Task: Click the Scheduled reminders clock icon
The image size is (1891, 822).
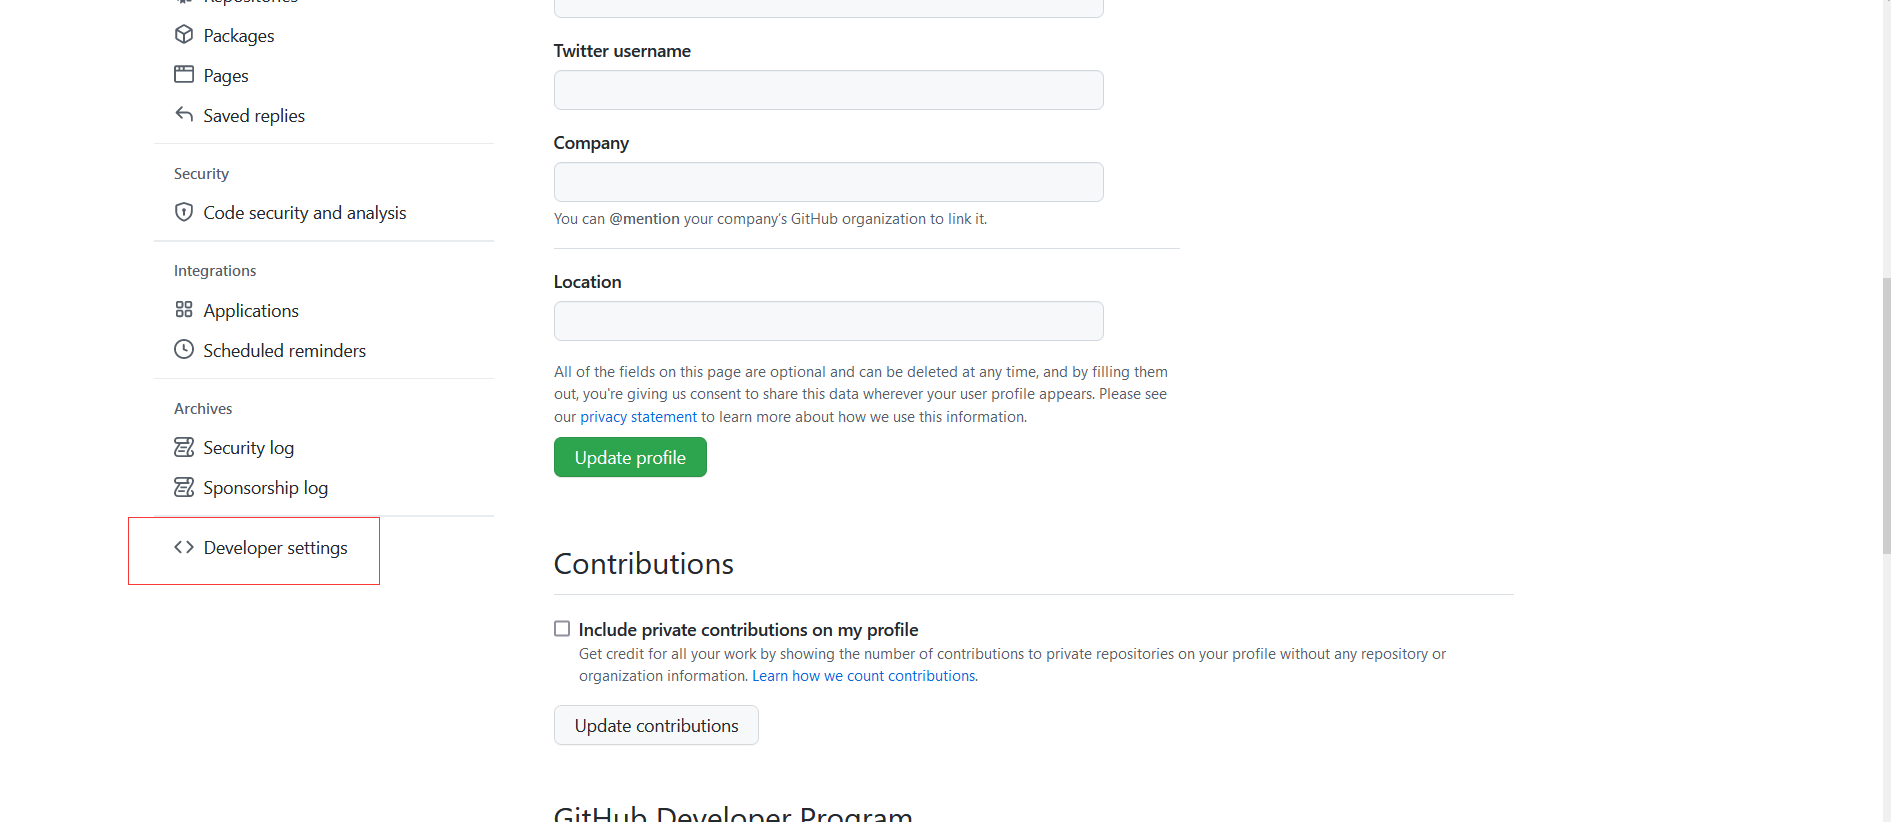Action: tap(184, 350)
